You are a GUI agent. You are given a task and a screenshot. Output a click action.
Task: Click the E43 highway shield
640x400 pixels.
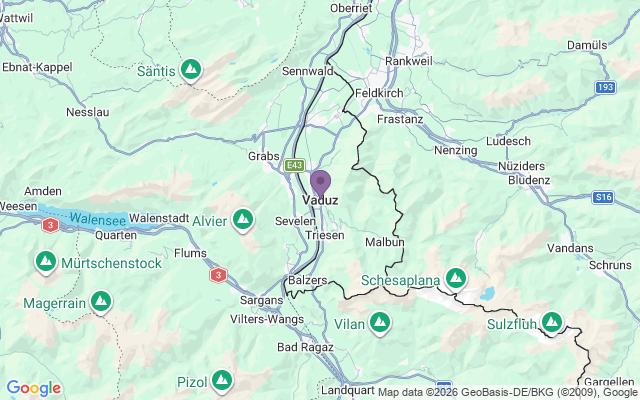click(295, 165)
